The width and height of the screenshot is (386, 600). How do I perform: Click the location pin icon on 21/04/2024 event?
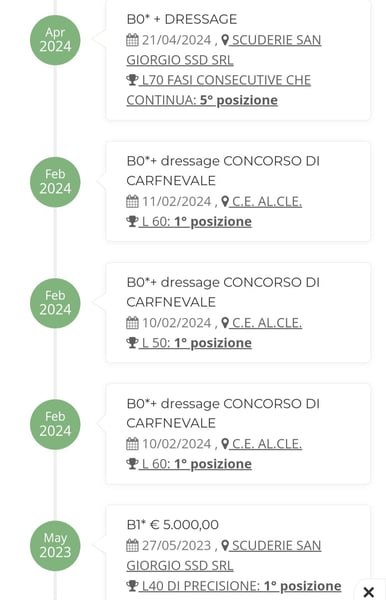pyautogui.click(x=225, y=40)
